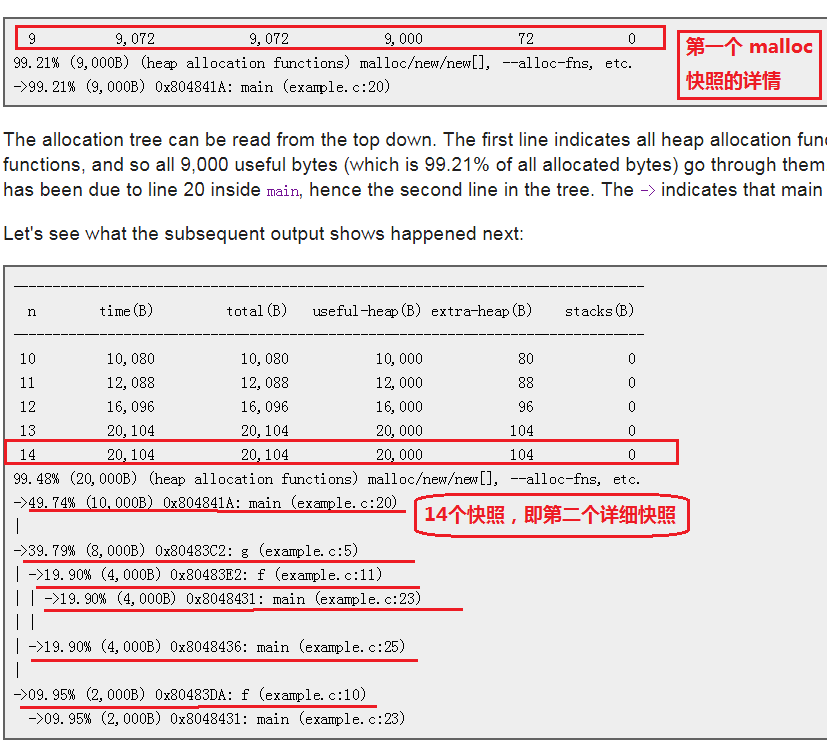Click the 19.90% main (example.c:25) entry
Viewport: 827px width, 740px height.
(x=216, y=647)
